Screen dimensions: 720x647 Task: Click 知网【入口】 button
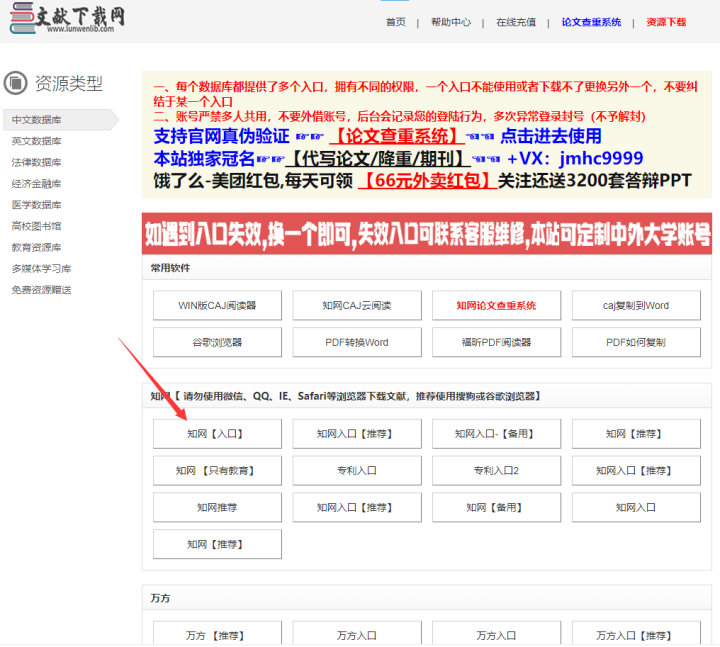tap(217, 434)
